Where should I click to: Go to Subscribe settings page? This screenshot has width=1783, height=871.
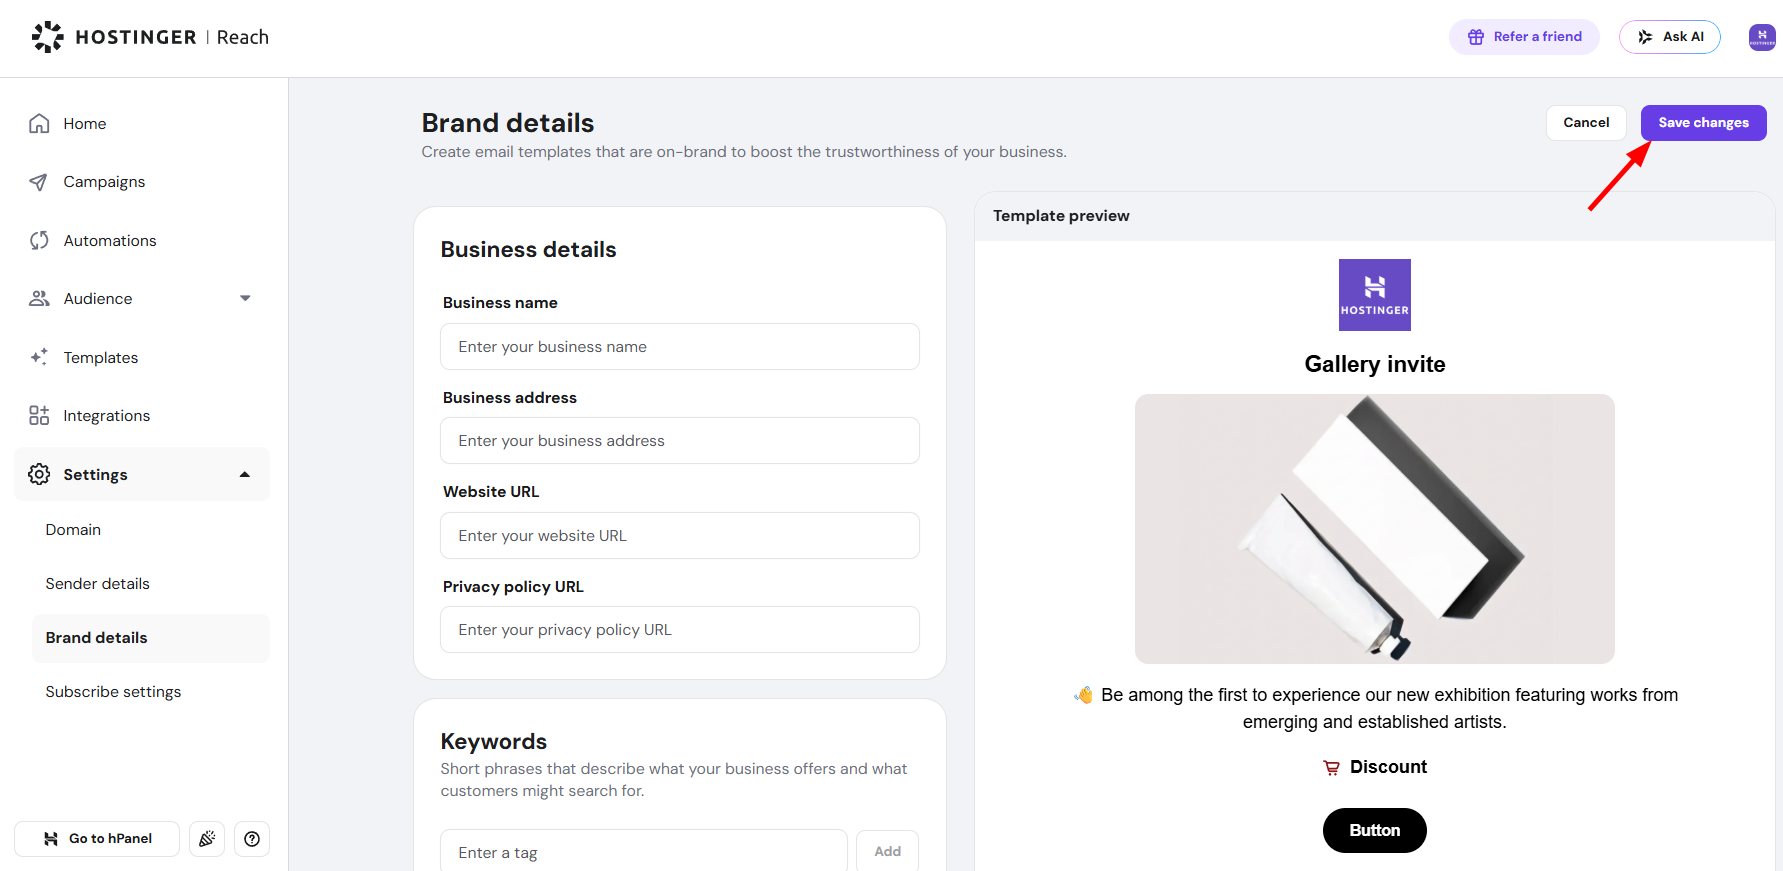(x=113, y=692)
